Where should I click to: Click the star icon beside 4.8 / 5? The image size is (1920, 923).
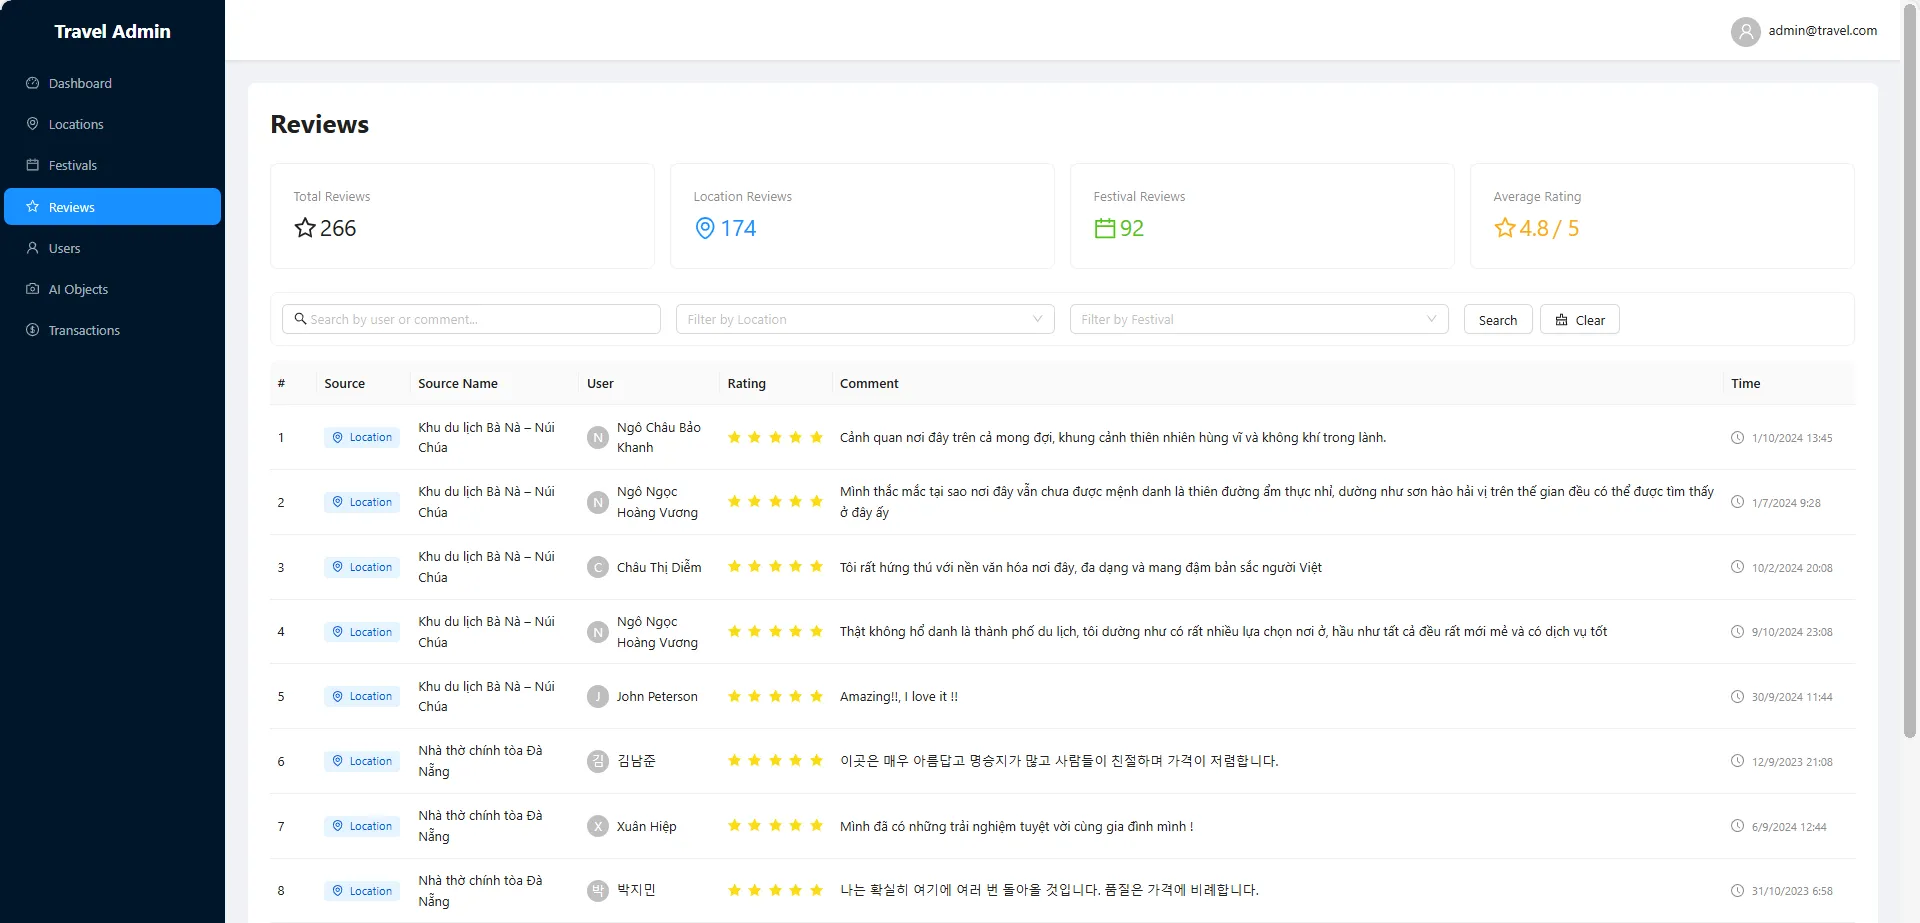click(x=1505, y=228)
